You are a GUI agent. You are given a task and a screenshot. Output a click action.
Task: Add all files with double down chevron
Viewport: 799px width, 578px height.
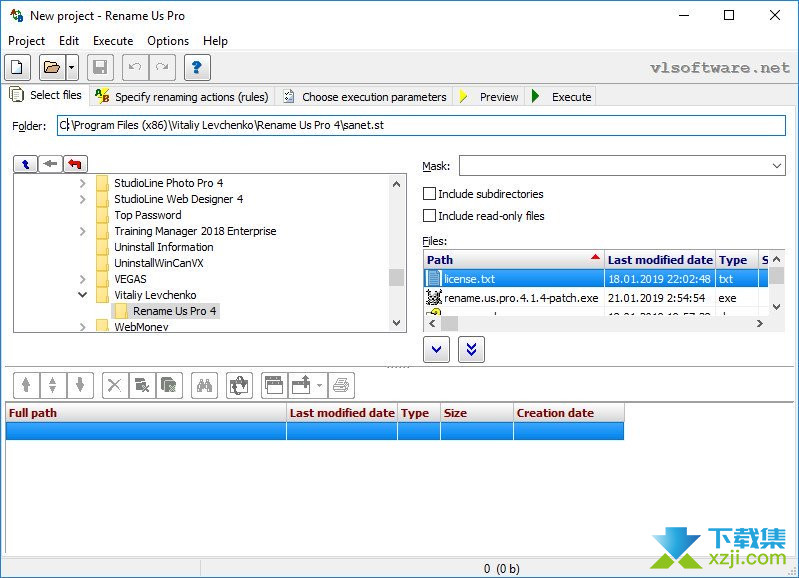[x=471, y=350]
